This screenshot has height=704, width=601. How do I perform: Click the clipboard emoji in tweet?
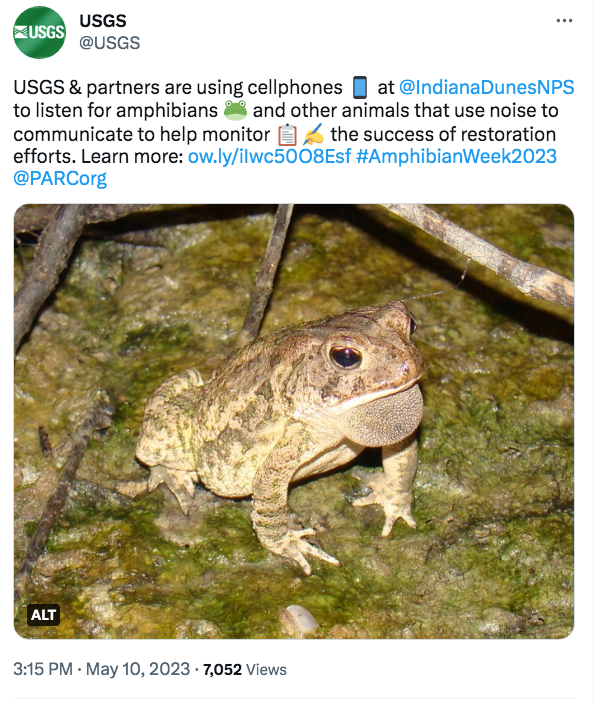[x=287, y=135]
